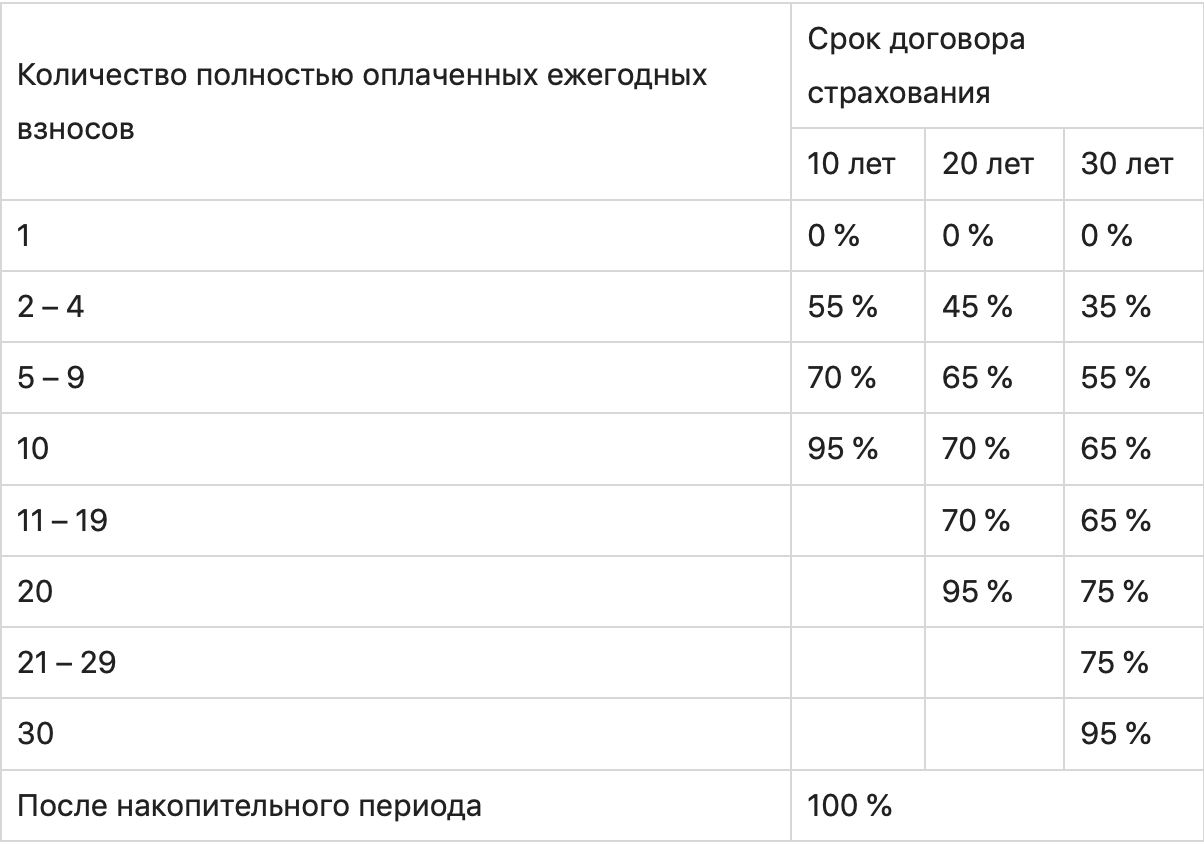The height and width of the screenshot is (844, 1204).
Task: Click 95 % in the 10 лет column
Action: pos(842,449)
